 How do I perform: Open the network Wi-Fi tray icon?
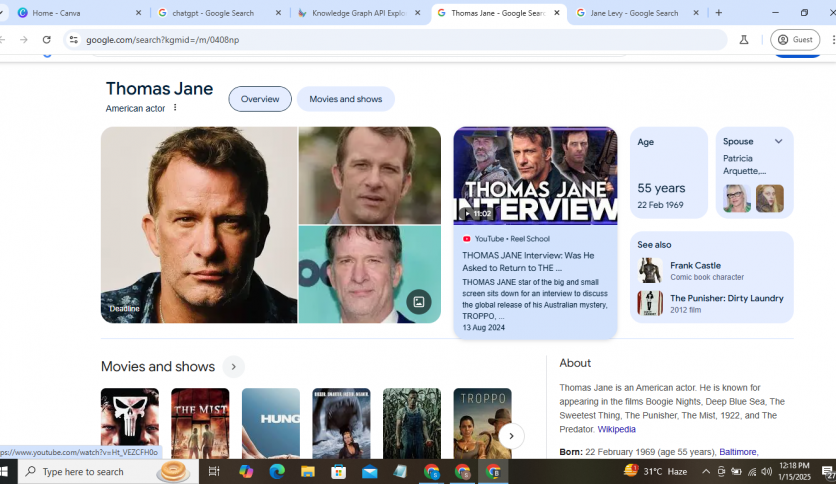[752, 471]
